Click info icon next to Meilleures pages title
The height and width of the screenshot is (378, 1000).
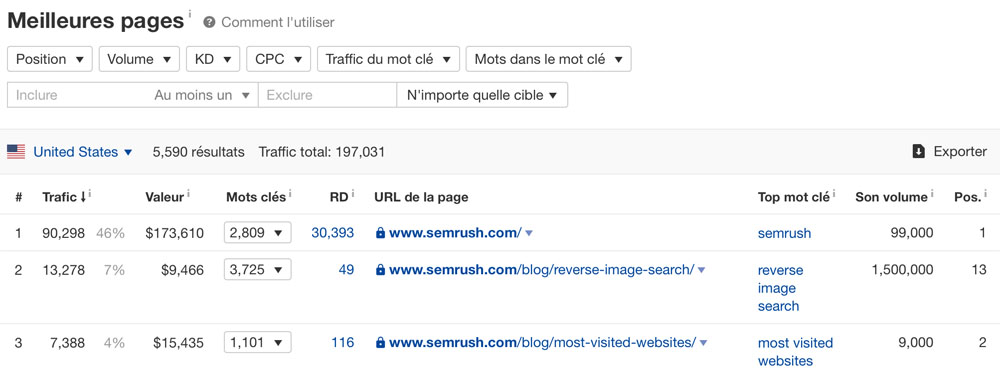(x=189, y=13)
